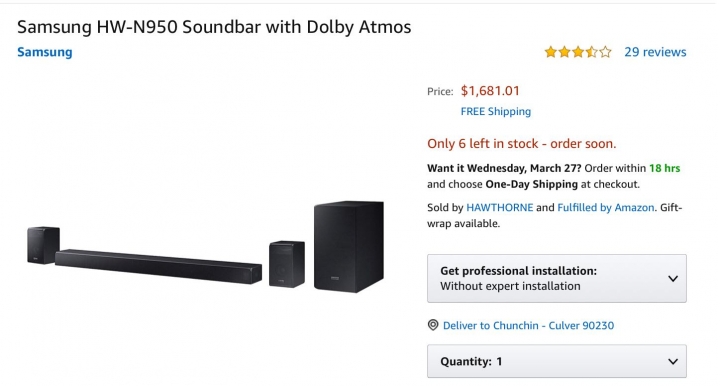
Task: Click the $1,681.01 price
Action: click(x=490, y=91)
